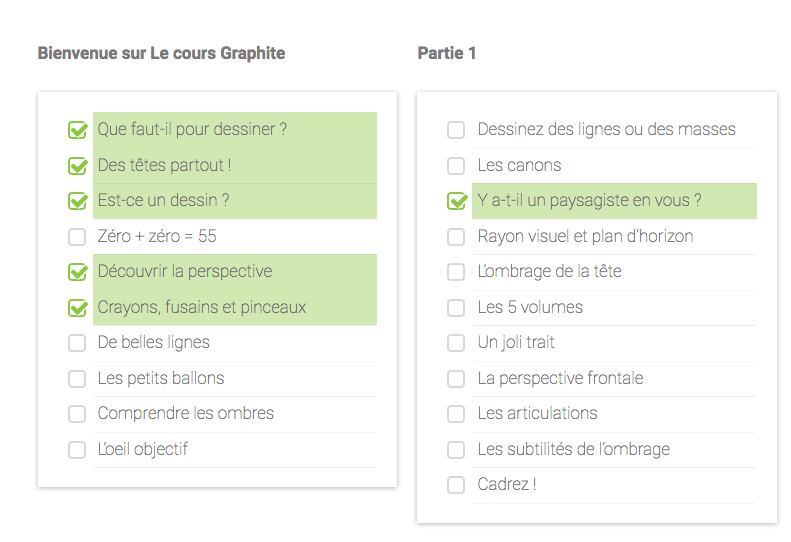Uncheck the "Que faut-il pour dessiner ?" checkbox
Screen dimensions: 791x542
point(77,130)
